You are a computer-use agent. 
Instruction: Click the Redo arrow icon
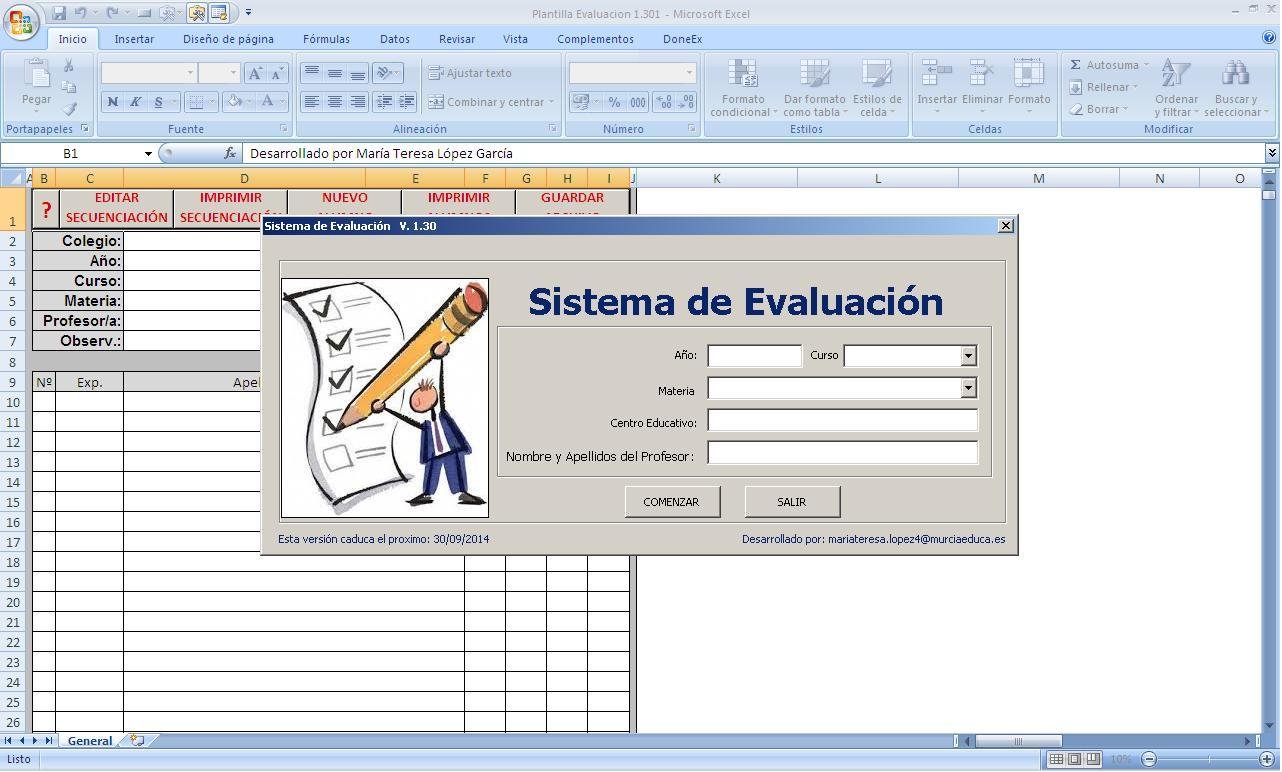(x=112, y=13)
